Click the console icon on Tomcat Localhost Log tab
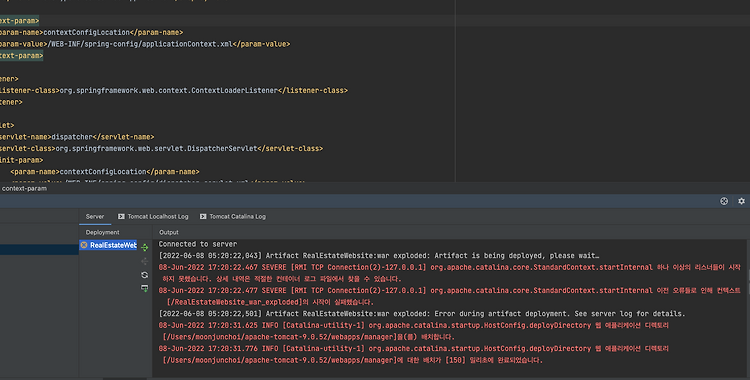The width and height of the screenshot is (750, 380). 121,216
